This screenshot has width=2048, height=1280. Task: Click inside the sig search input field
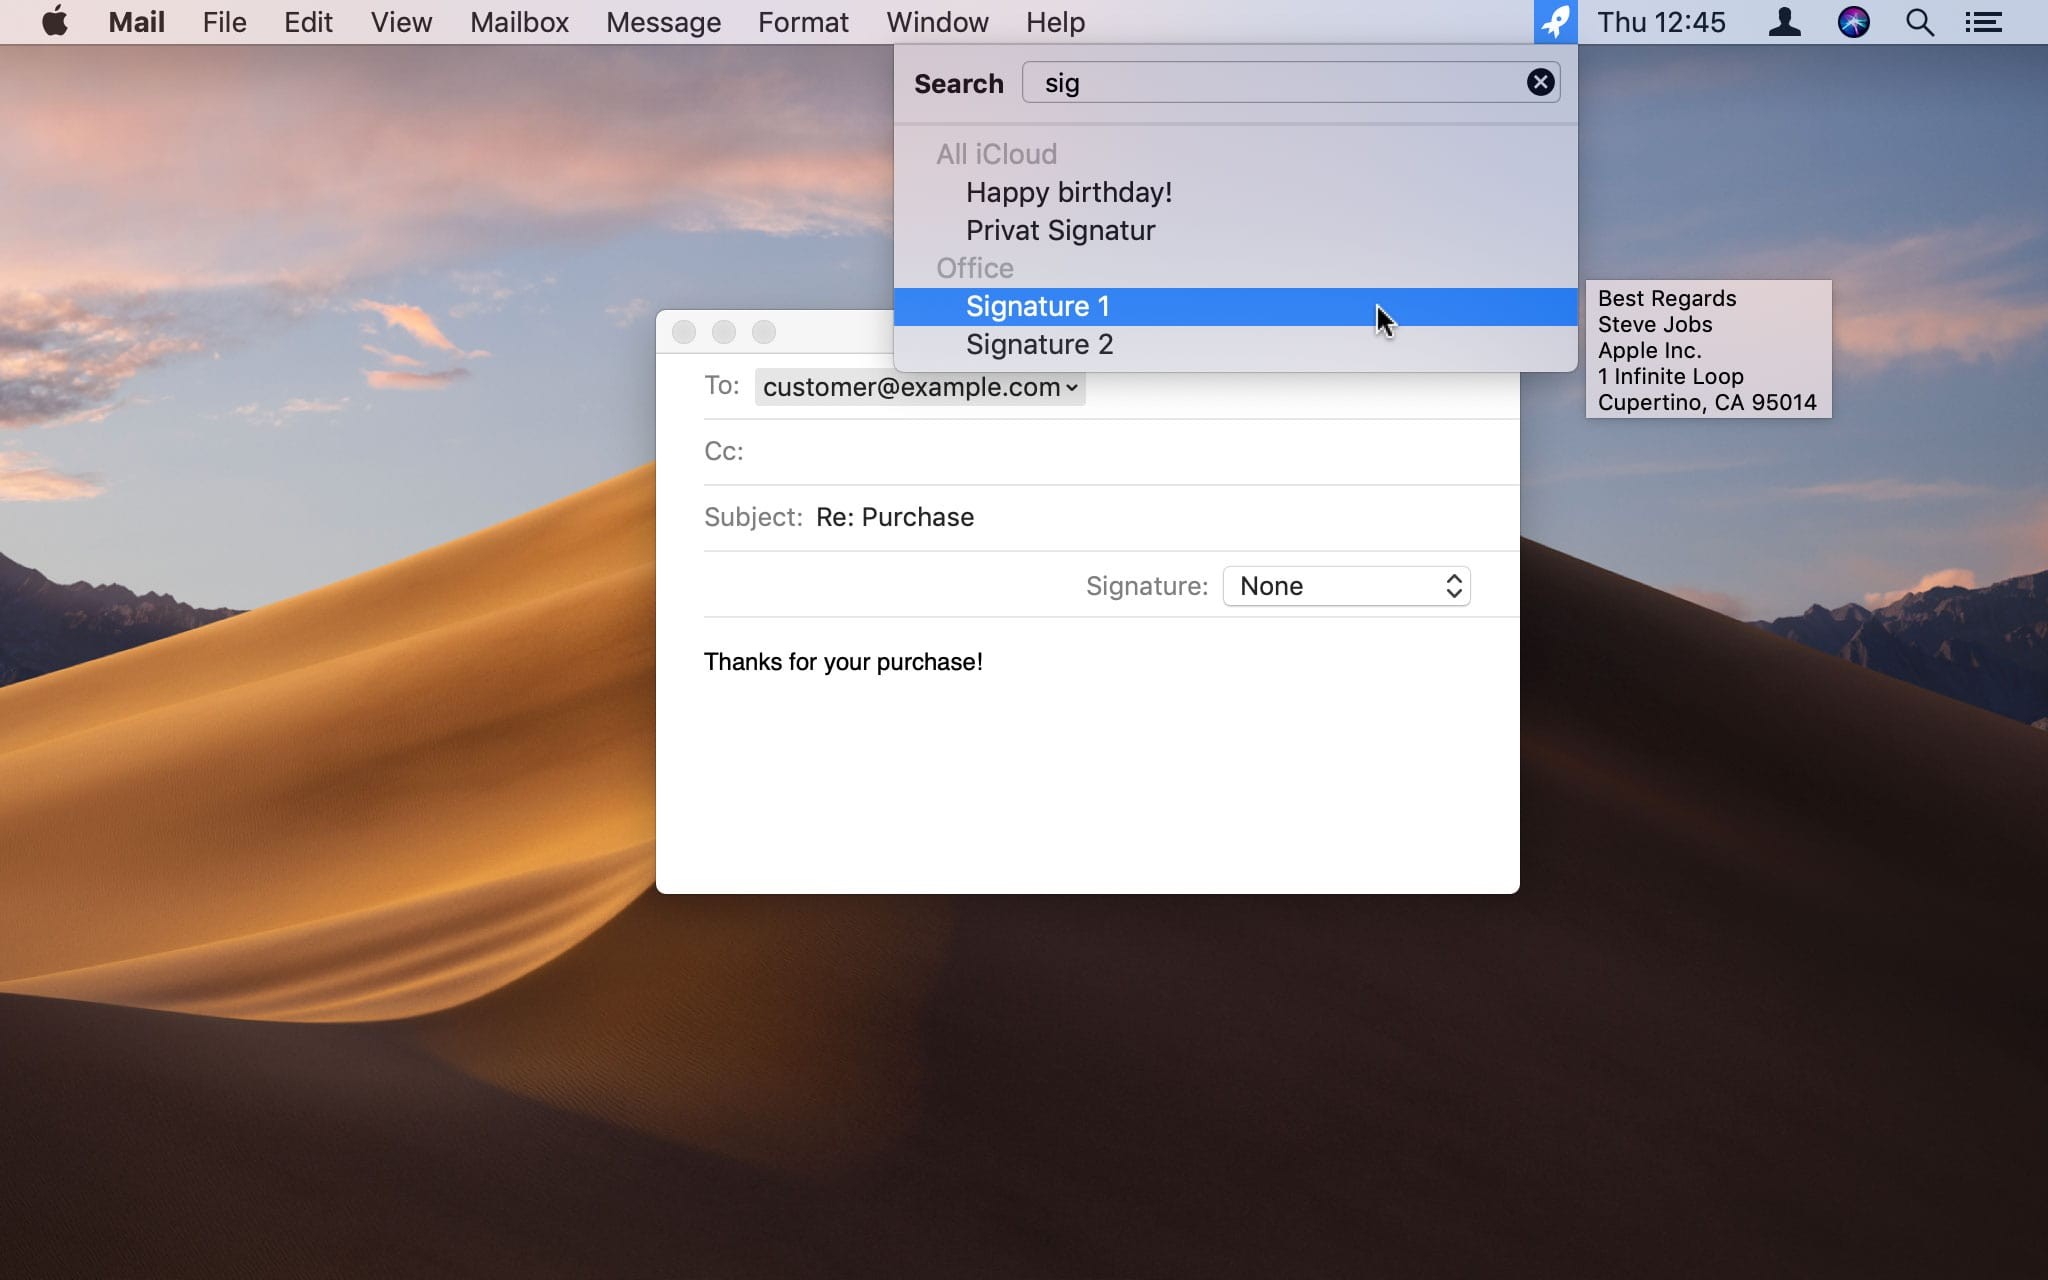pyautogui.click(x=1200, y=83)
